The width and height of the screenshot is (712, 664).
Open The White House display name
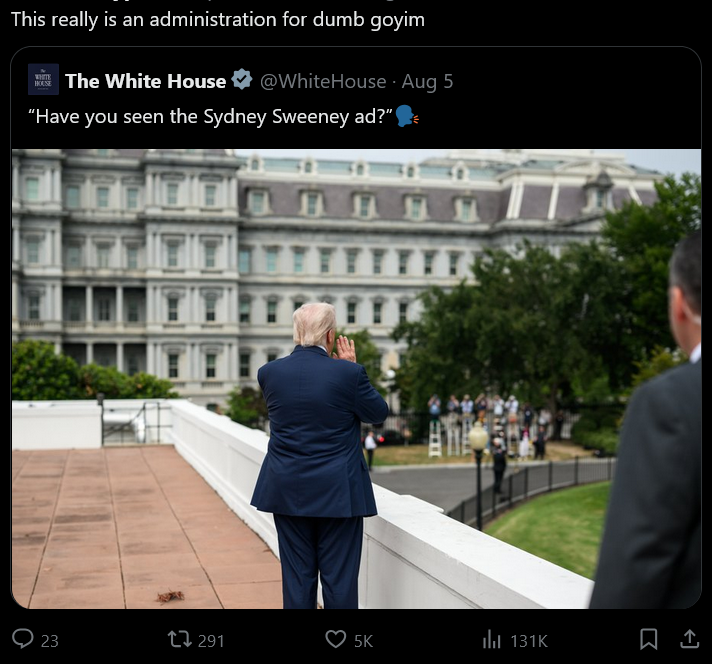tap(145, 81)
